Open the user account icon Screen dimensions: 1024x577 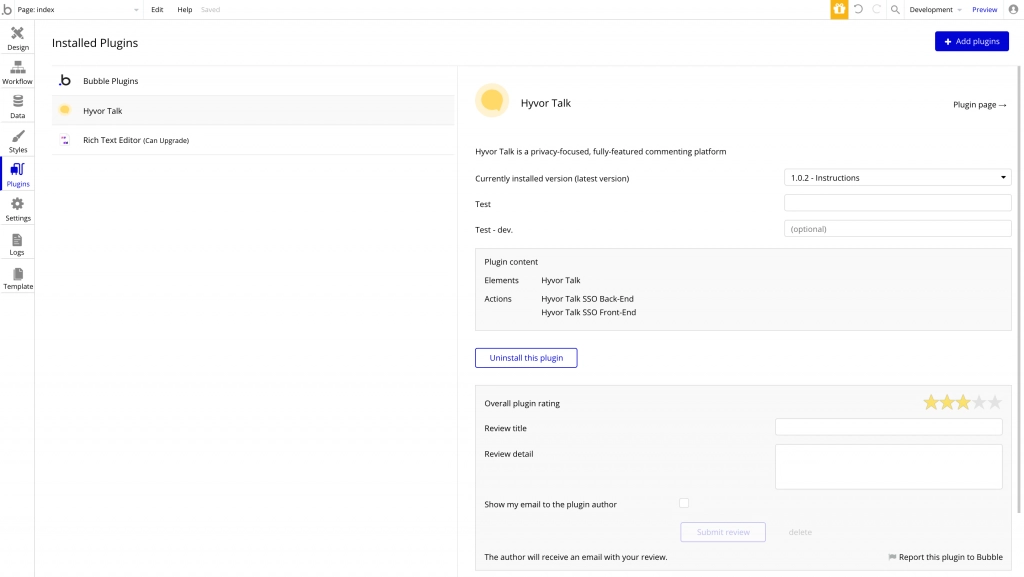click(1014, 9)
